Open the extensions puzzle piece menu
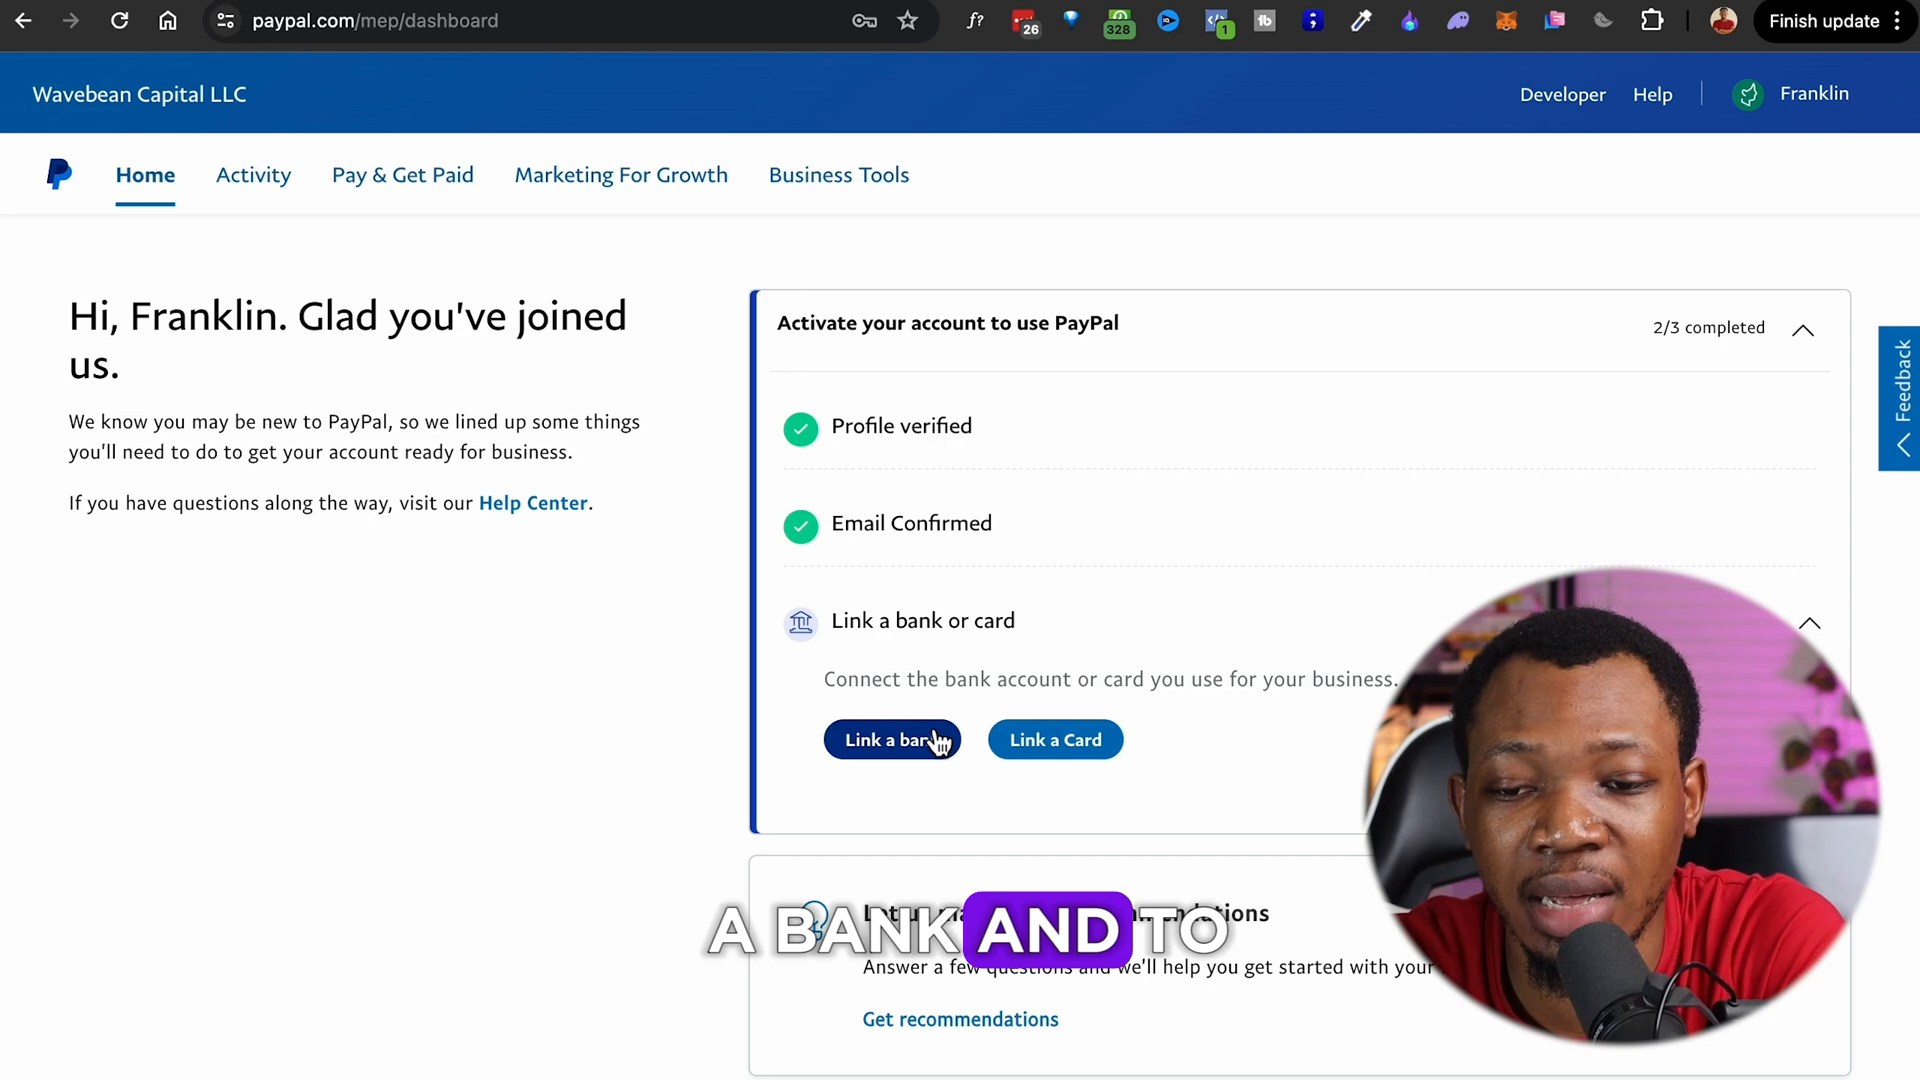Viewport: 1920px width, 1080px height. 1652,21
